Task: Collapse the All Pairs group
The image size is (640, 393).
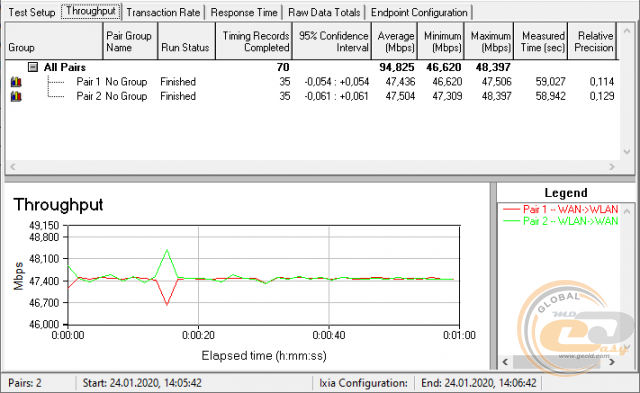Action: pyautogui.click(x=33, y=67)
